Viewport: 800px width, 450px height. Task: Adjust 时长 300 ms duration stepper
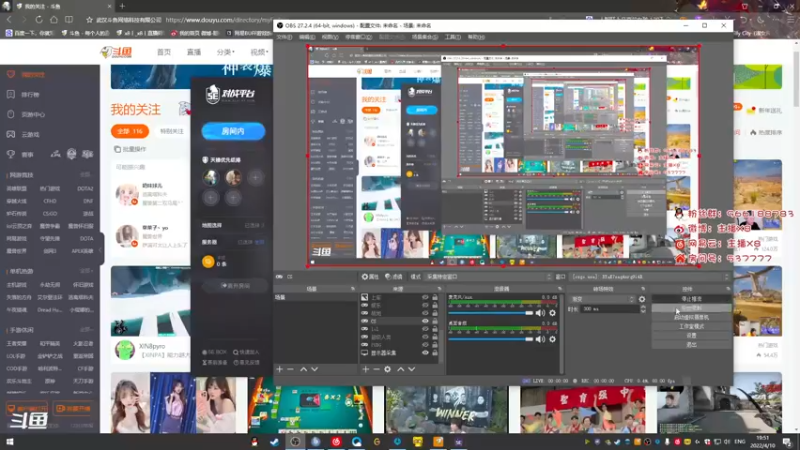click(x=643, y=309)
